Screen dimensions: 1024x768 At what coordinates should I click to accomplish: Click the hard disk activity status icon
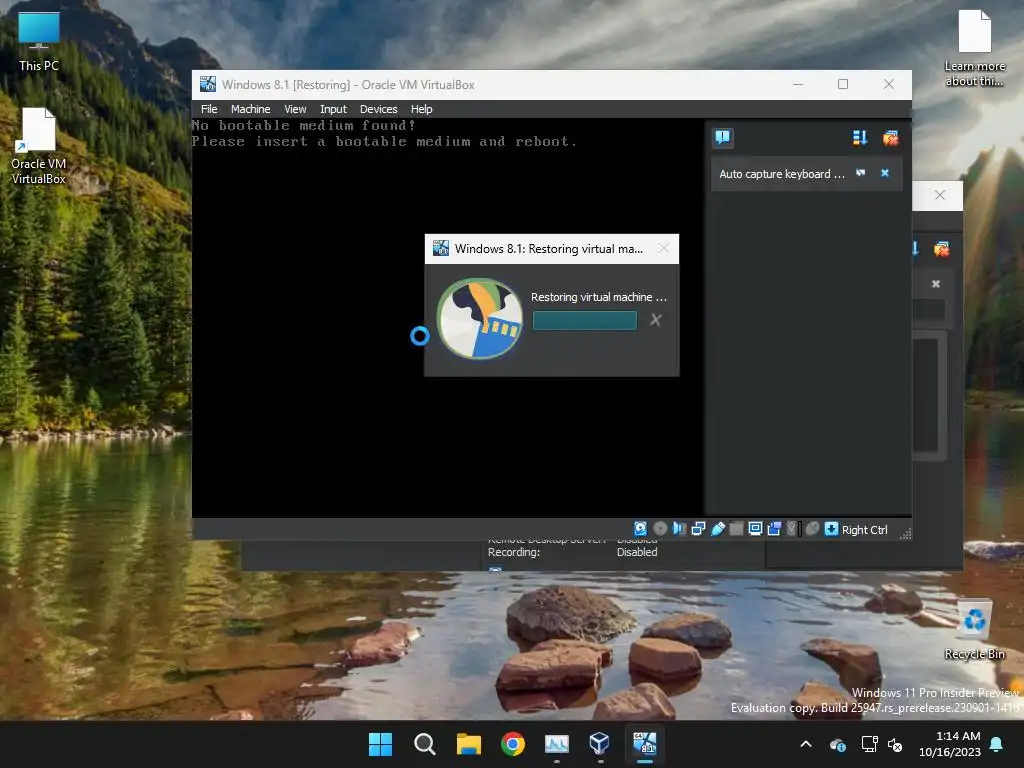point(641,528)
